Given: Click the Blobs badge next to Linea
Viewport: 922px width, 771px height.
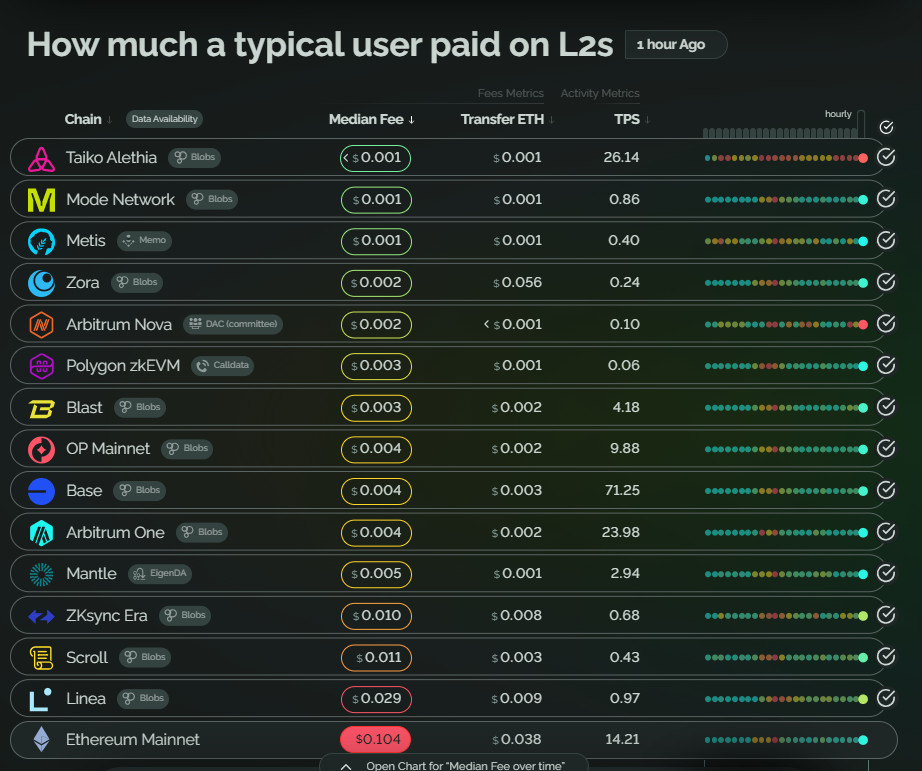Looking at the screenshot, I should click(x=143, y=698).
